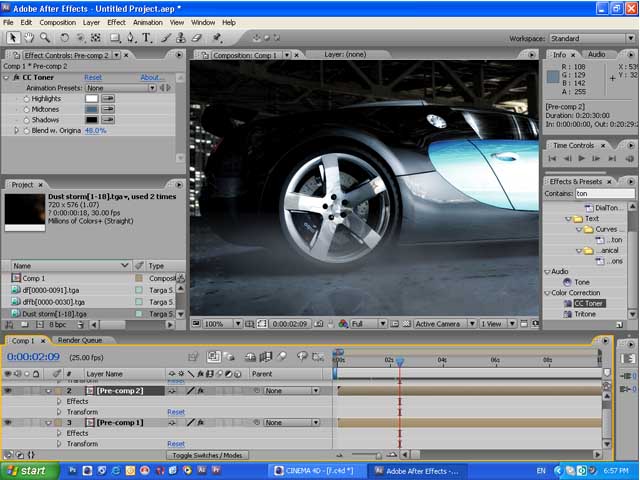Click CC Toner Reset link
The width and height of the screenshot is (640, 480).
pos(93,77)
